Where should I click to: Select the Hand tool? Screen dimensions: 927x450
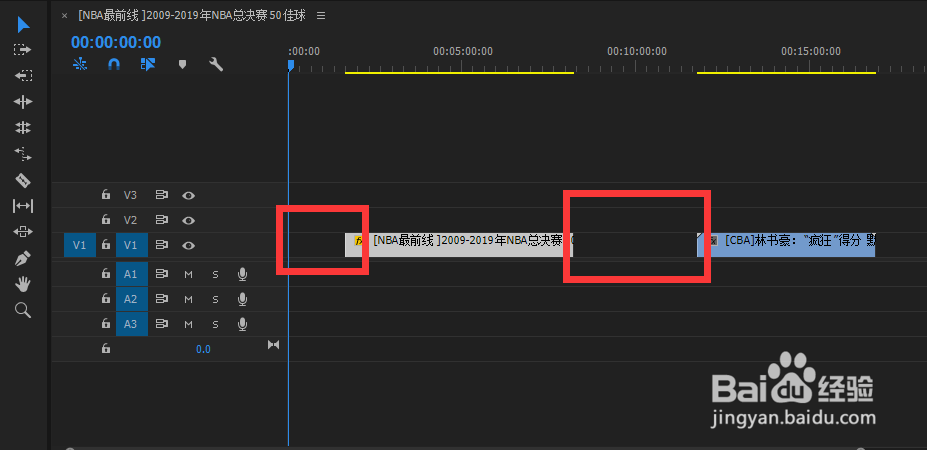click(23, 284)
